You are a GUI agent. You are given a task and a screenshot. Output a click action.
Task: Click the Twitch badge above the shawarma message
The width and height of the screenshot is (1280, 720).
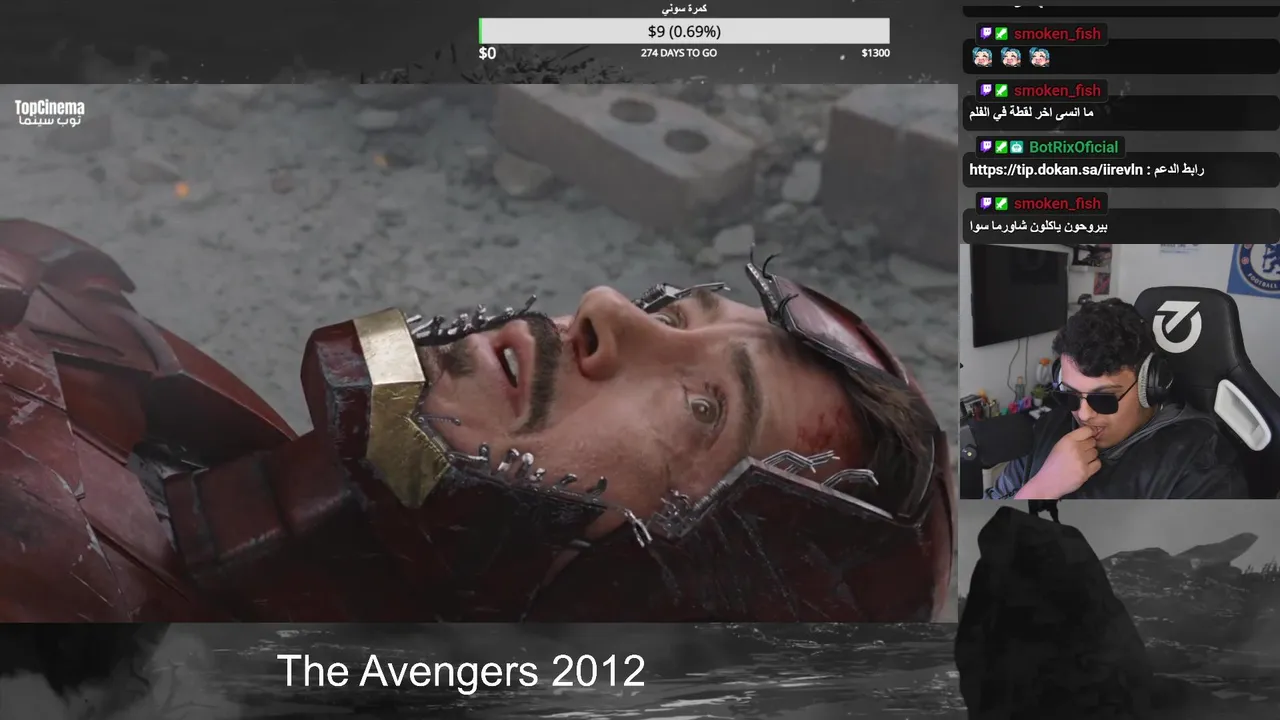point(986,203)
